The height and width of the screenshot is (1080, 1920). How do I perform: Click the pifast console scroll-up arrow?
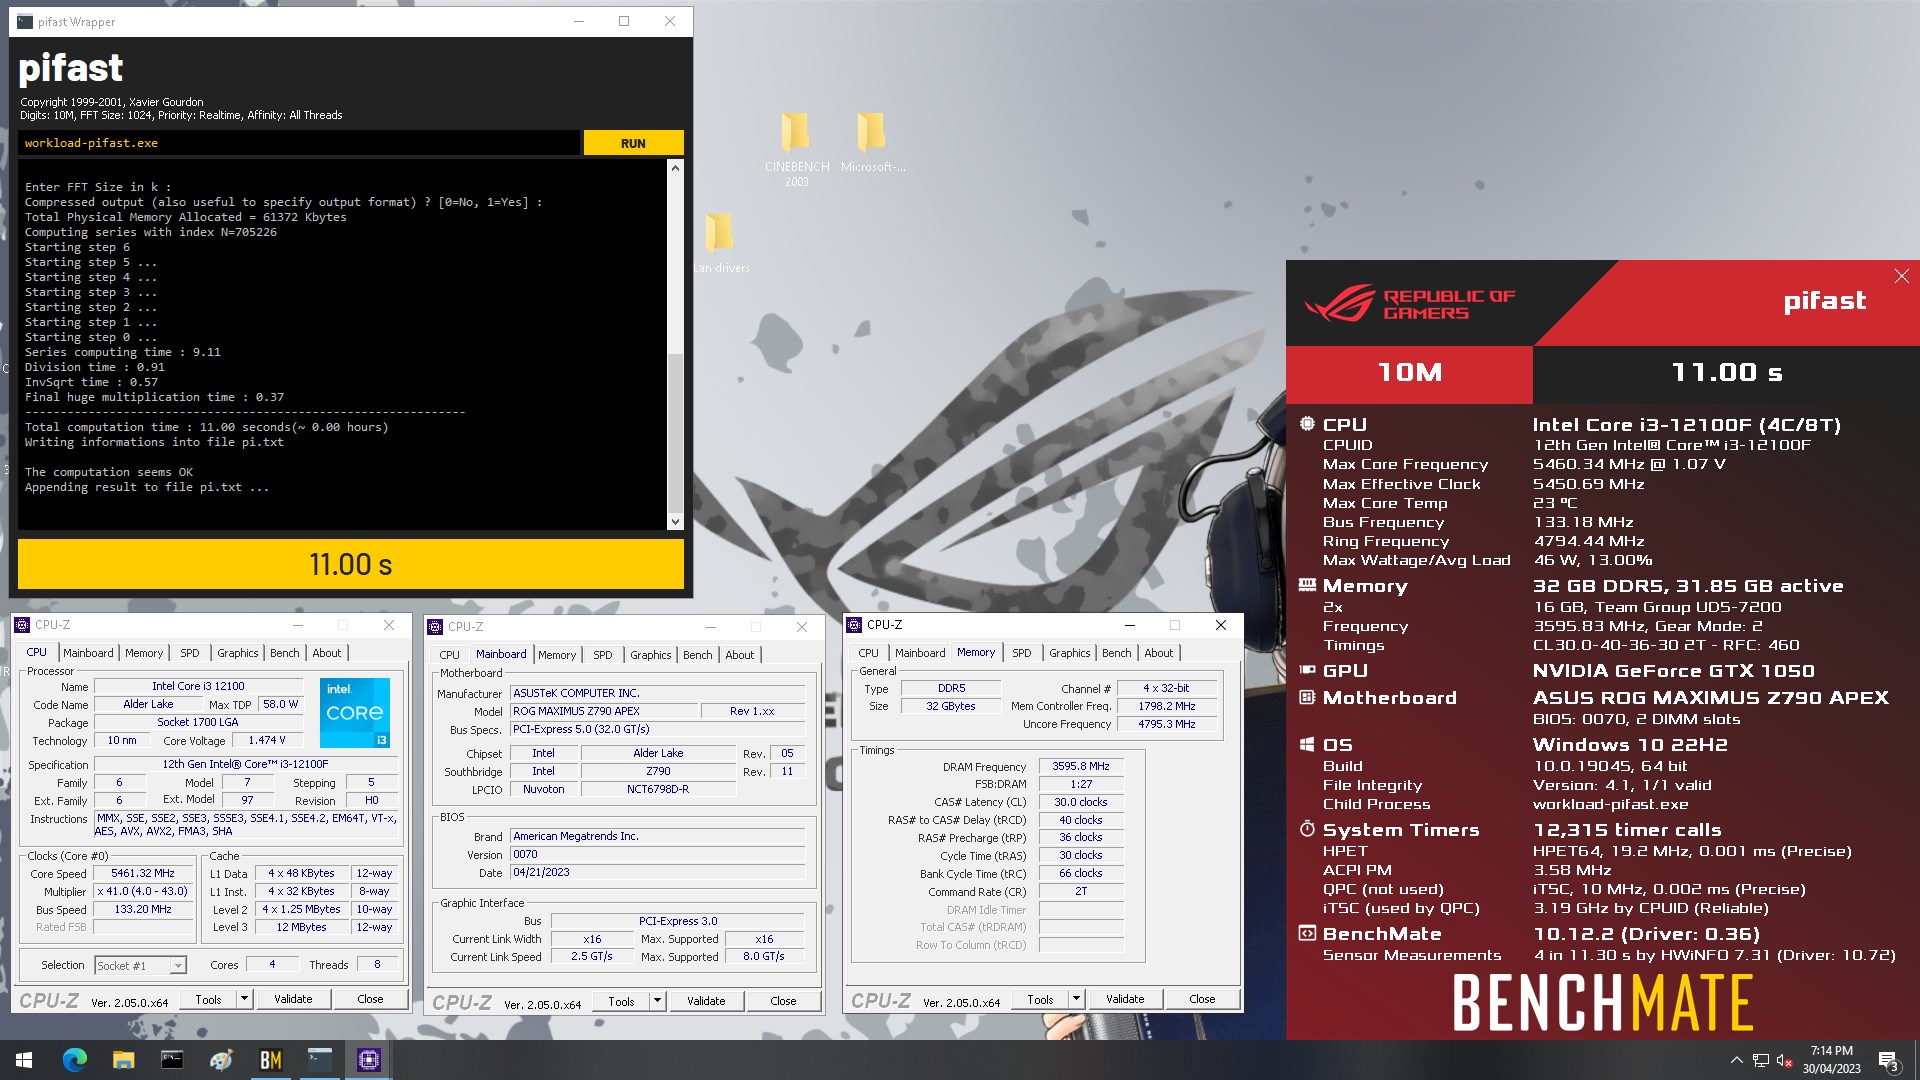[675, 168]
